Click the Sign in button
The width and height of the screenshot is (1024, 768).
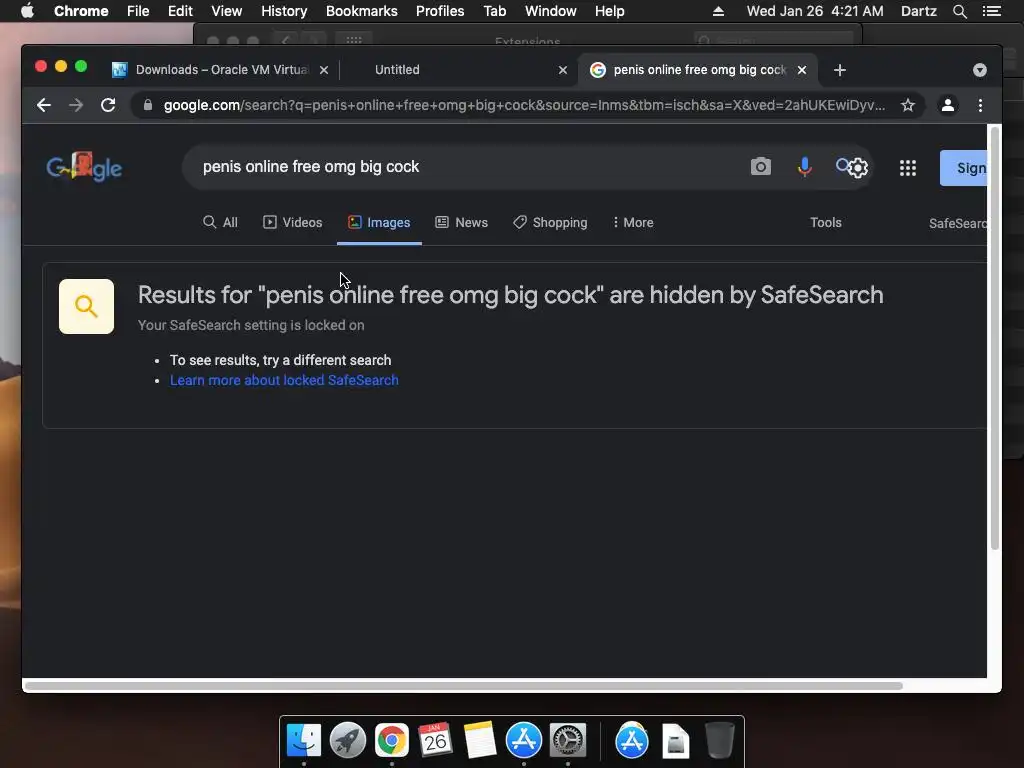click(963, 168)
